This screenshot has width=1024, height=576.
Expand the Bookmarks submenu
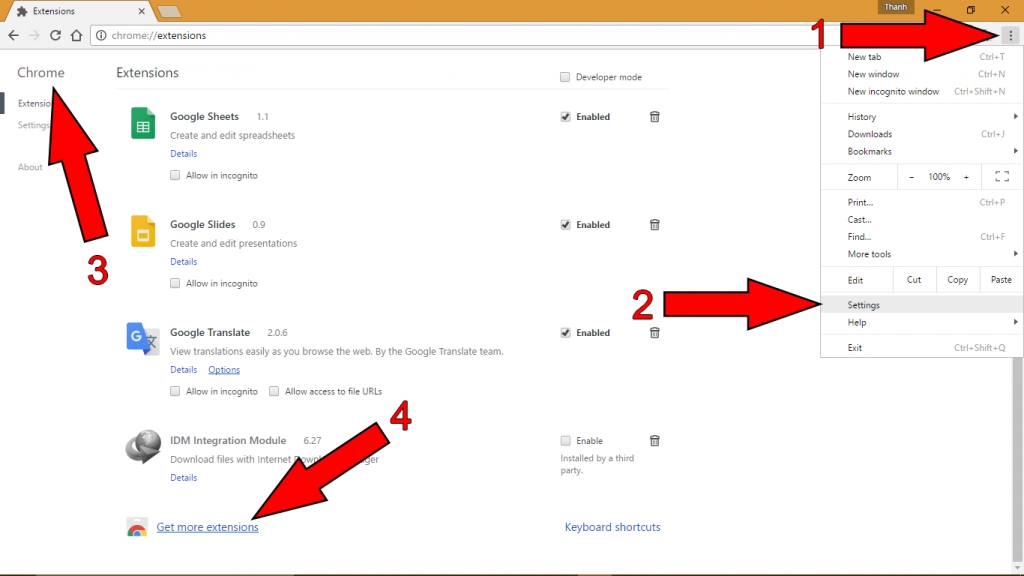[921, 151]
